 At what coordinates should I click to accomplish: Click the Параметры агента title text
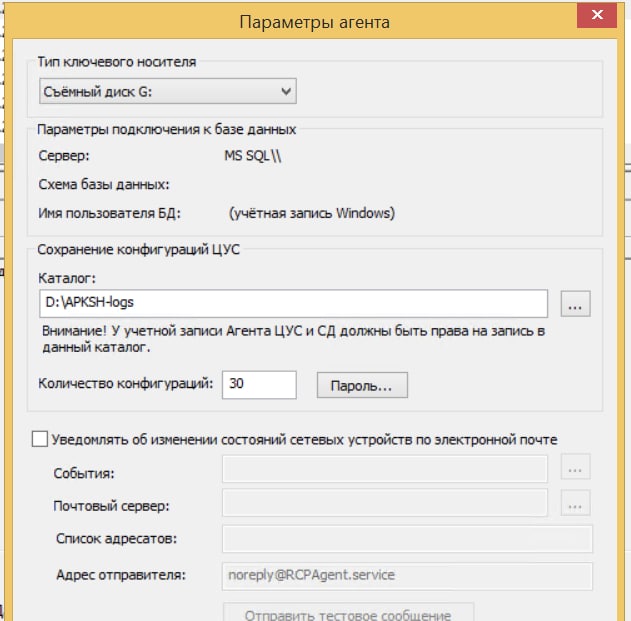point(315,22)
